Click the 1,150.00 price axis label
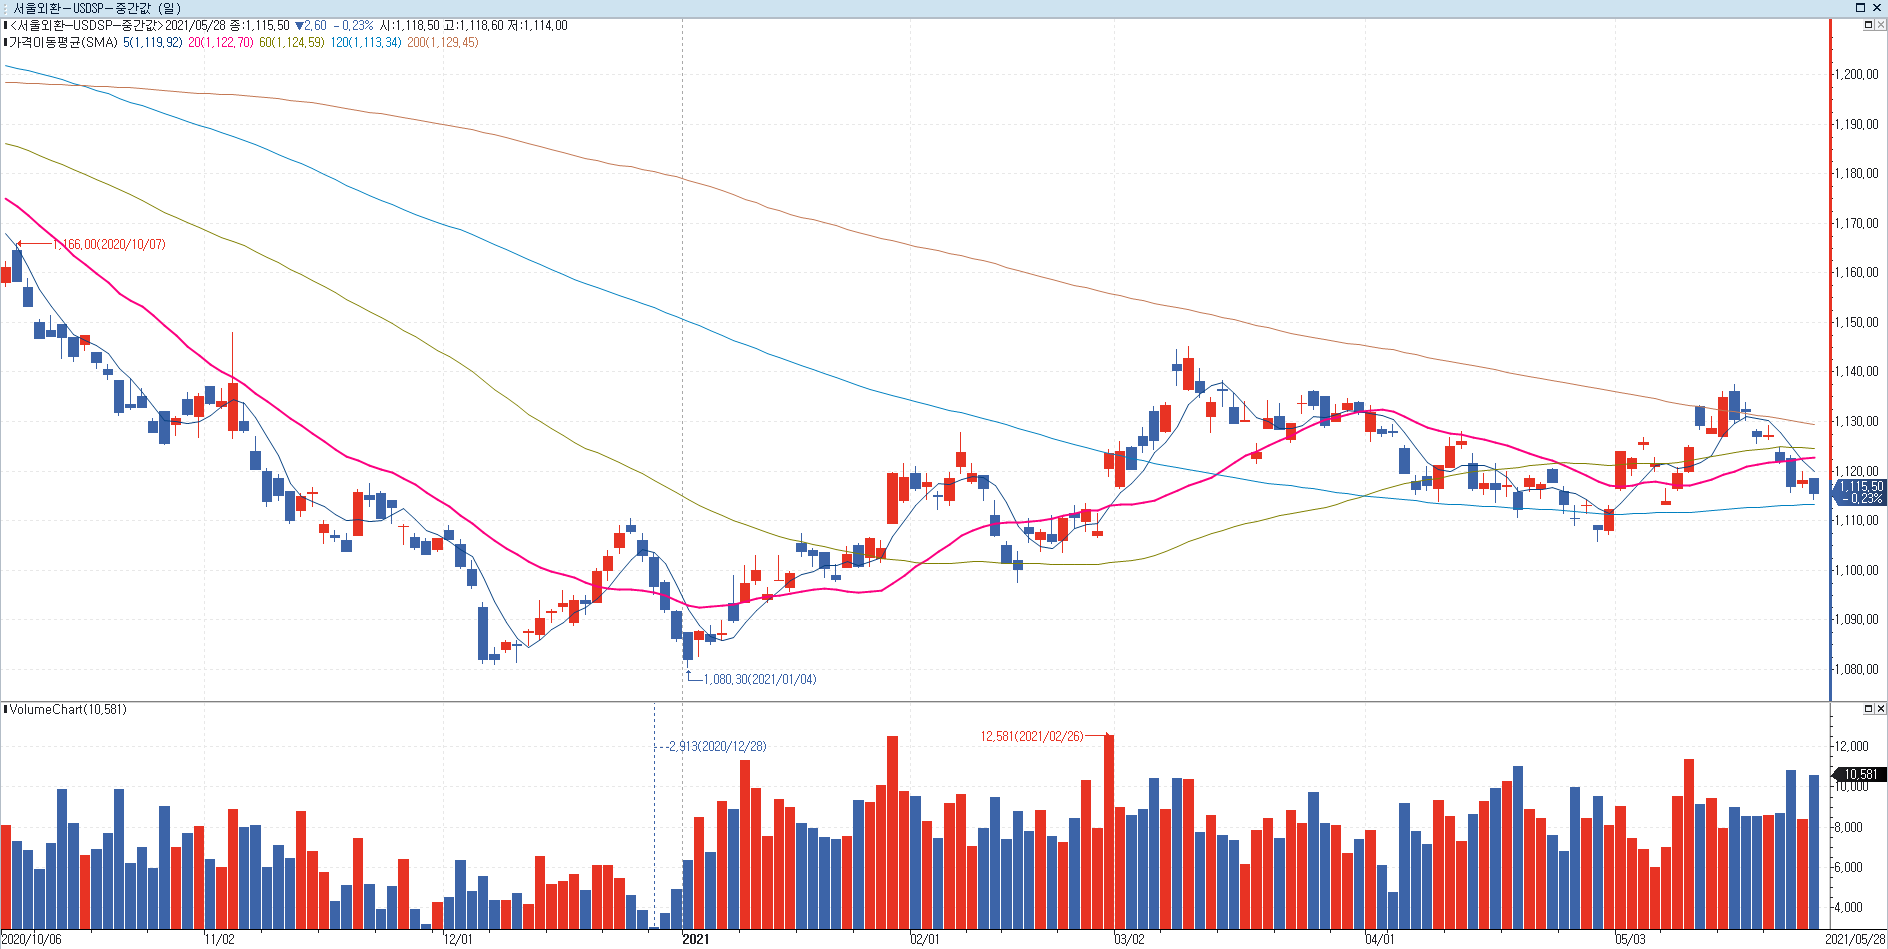Viewport: 1888px width, 949px height. [x=1858, y=323]
